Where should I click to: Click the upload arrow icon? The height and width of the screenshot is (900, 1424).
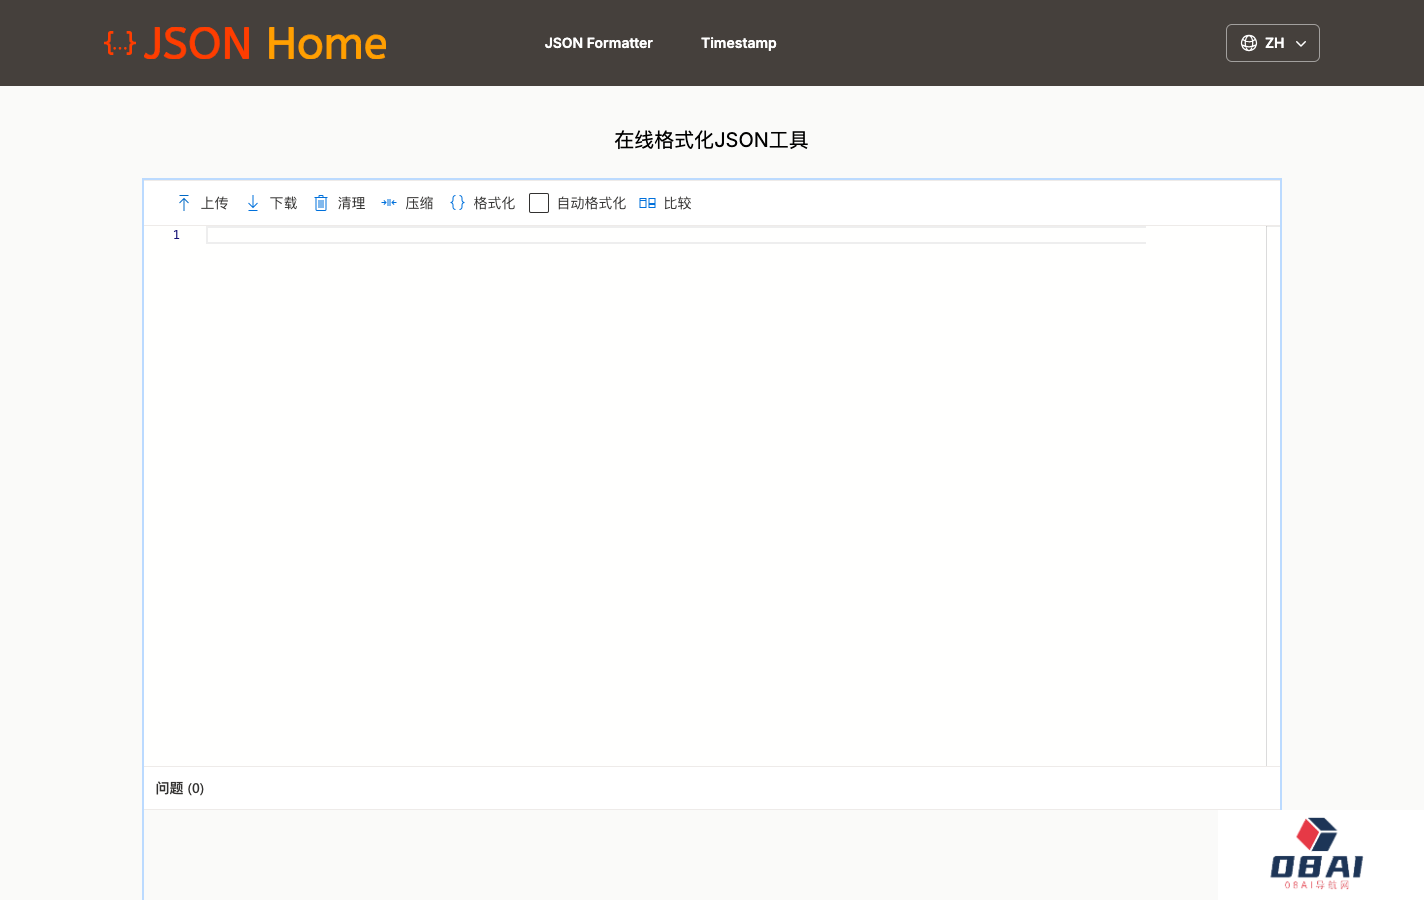pos(184,203)
